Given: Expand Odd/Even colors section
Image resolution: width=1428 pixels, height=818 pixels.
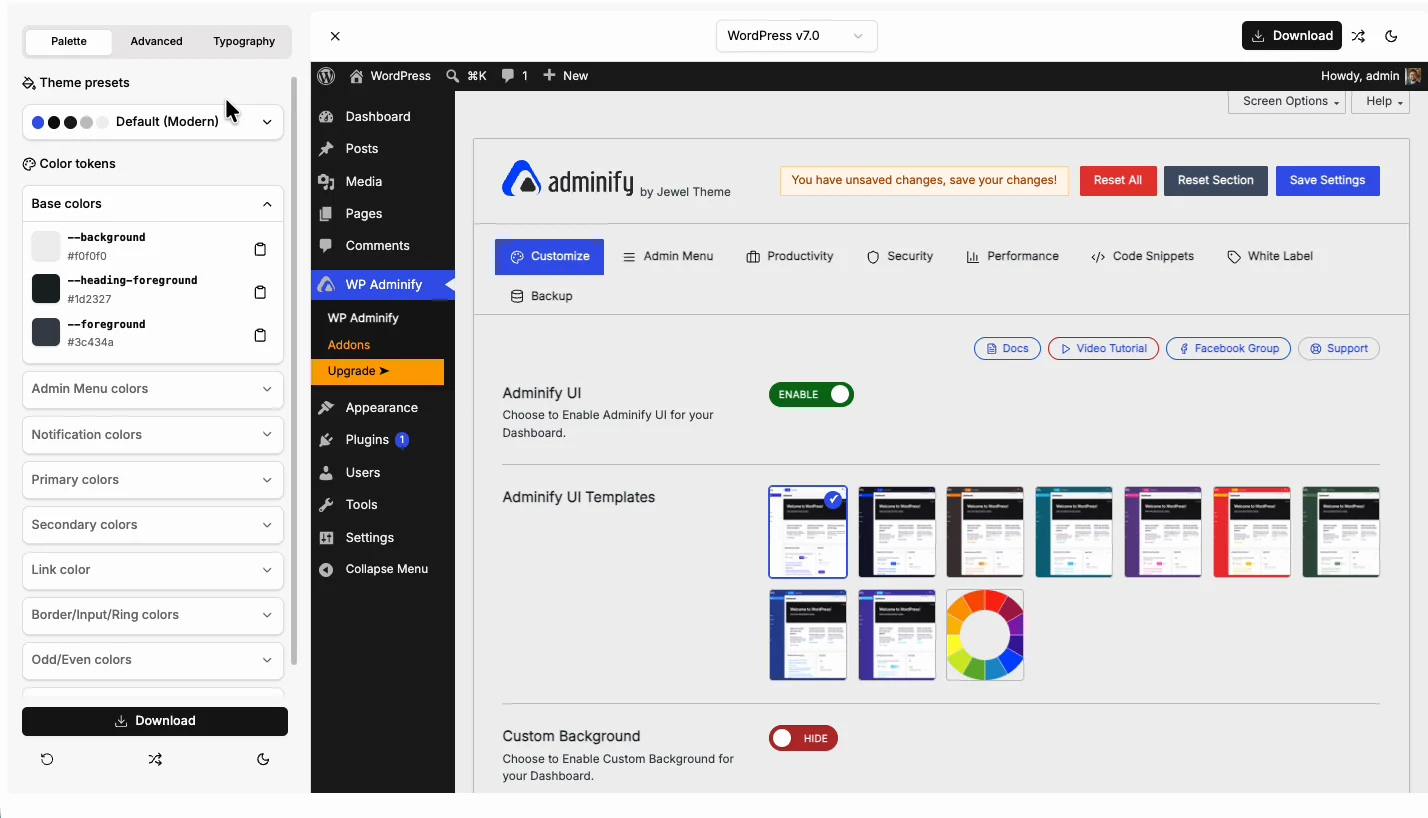Looking at the screenshot, I should tap(153, 660).
